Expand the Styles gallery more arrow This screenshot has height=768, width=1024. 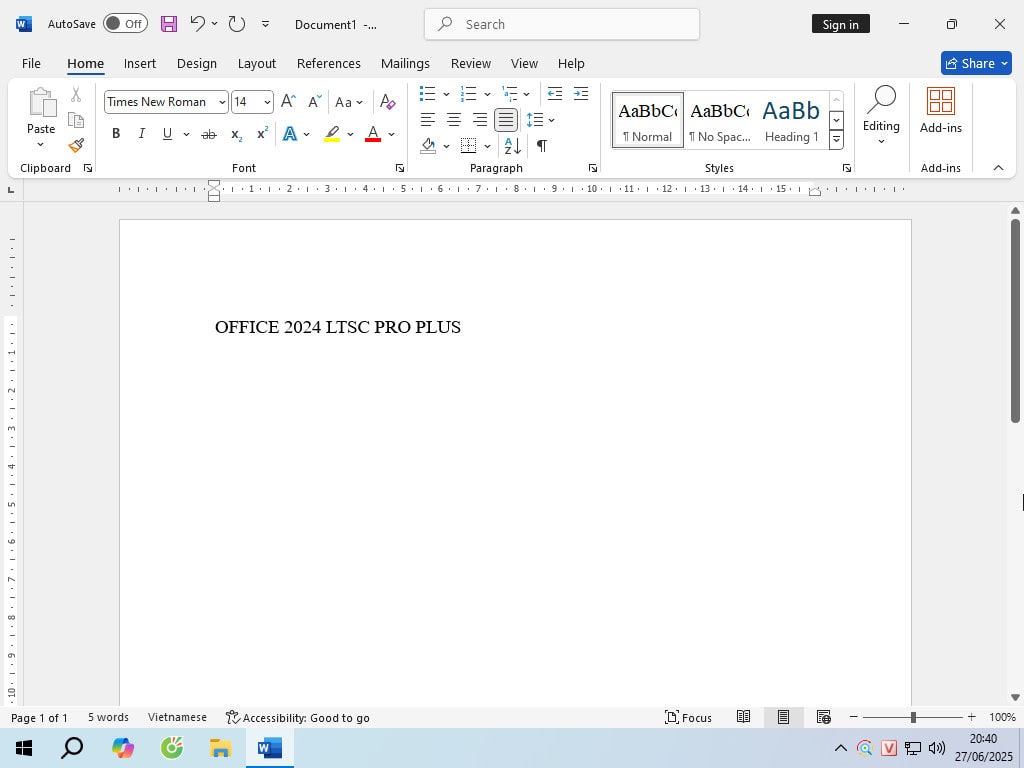(x=836, y=141)
